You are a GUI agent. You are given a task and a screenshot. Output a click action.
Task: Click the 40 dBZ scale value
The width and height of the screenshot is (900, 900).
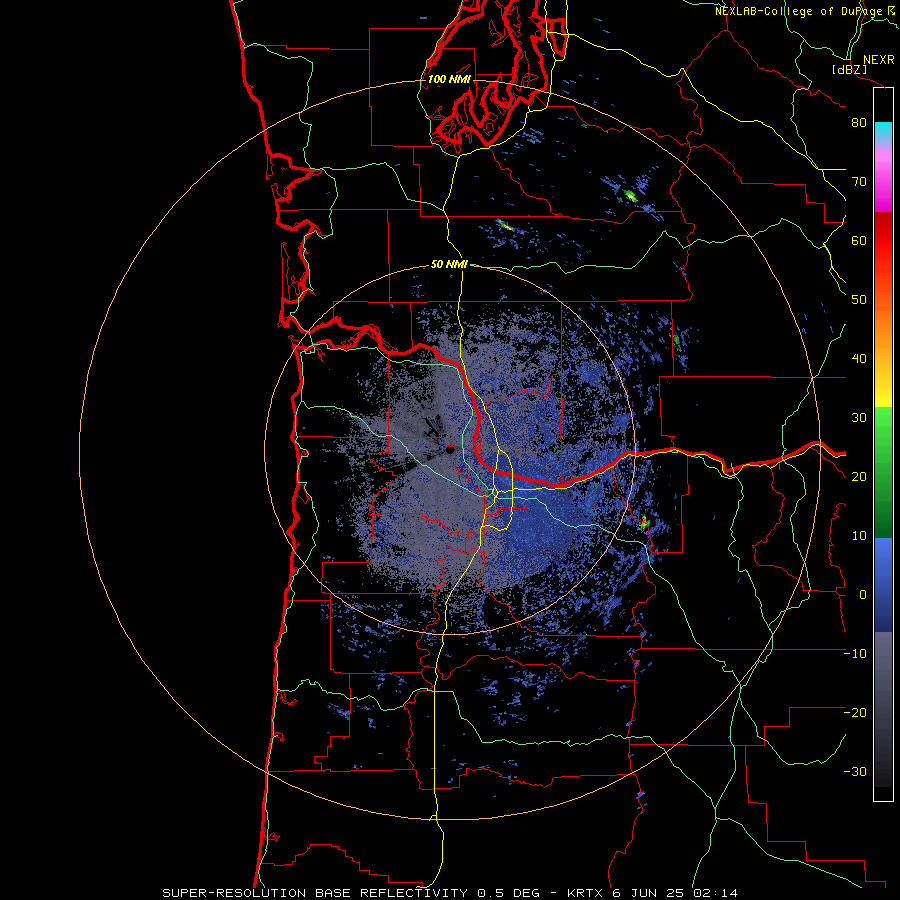click(859, 359)
